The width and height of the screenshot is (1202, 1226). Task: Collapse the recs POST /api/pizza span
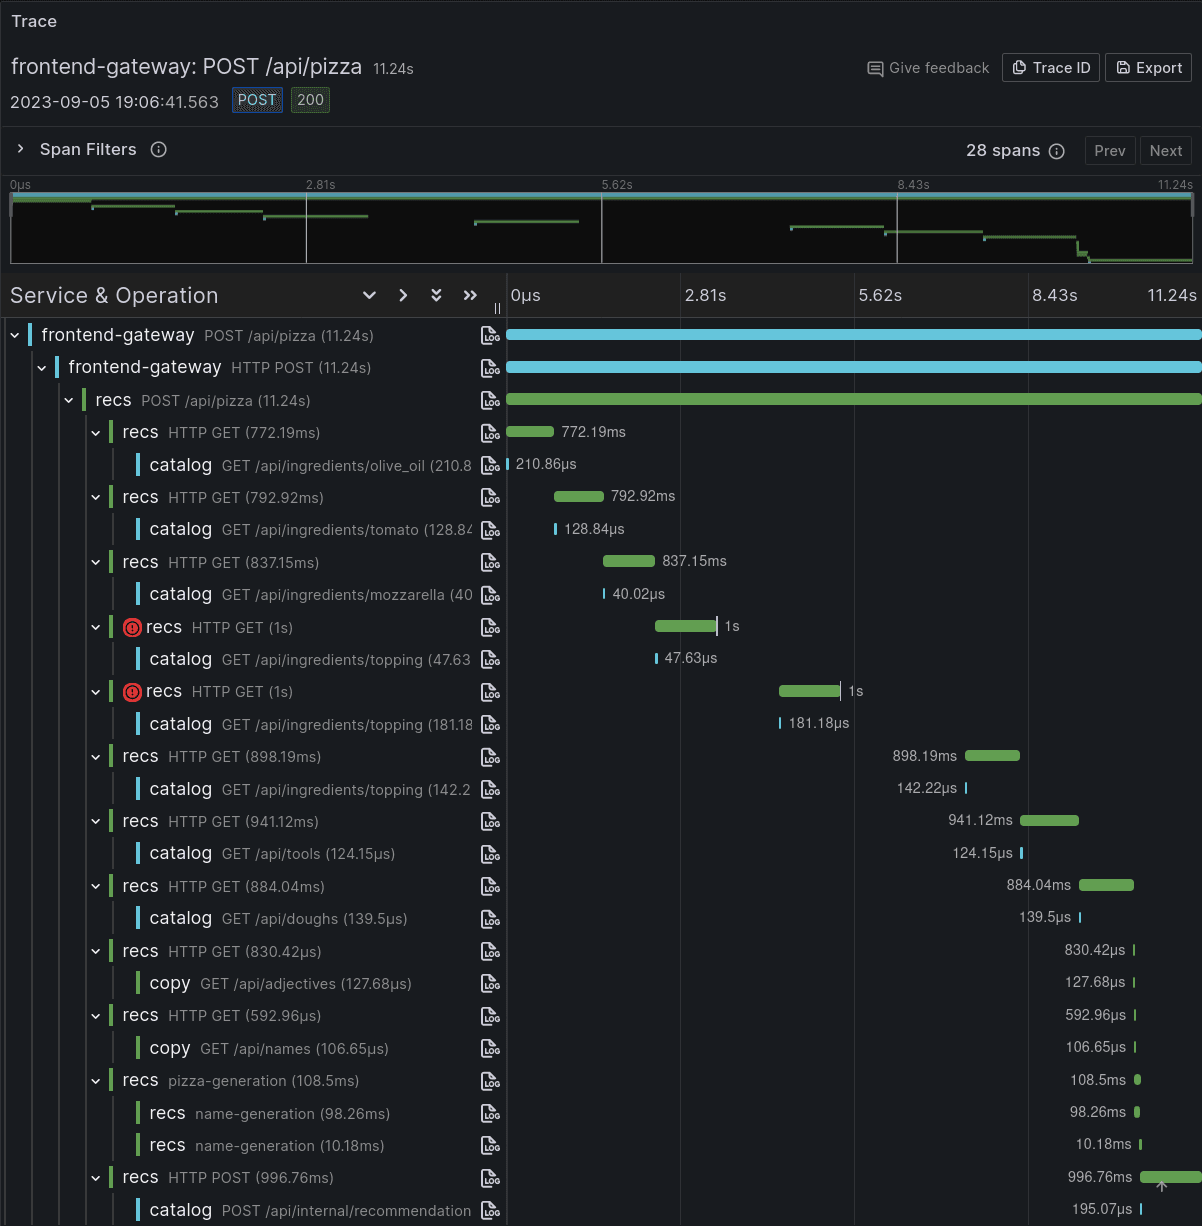coord(69,399)
